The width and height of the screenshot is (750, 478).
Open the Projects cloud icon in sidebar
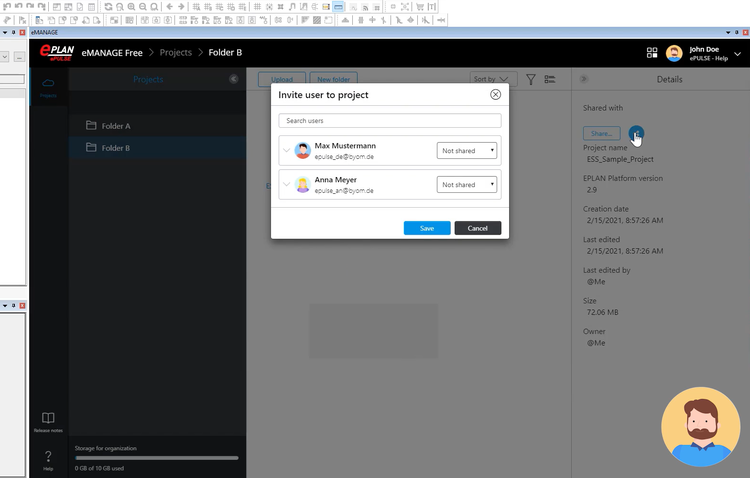coord(48,84)
